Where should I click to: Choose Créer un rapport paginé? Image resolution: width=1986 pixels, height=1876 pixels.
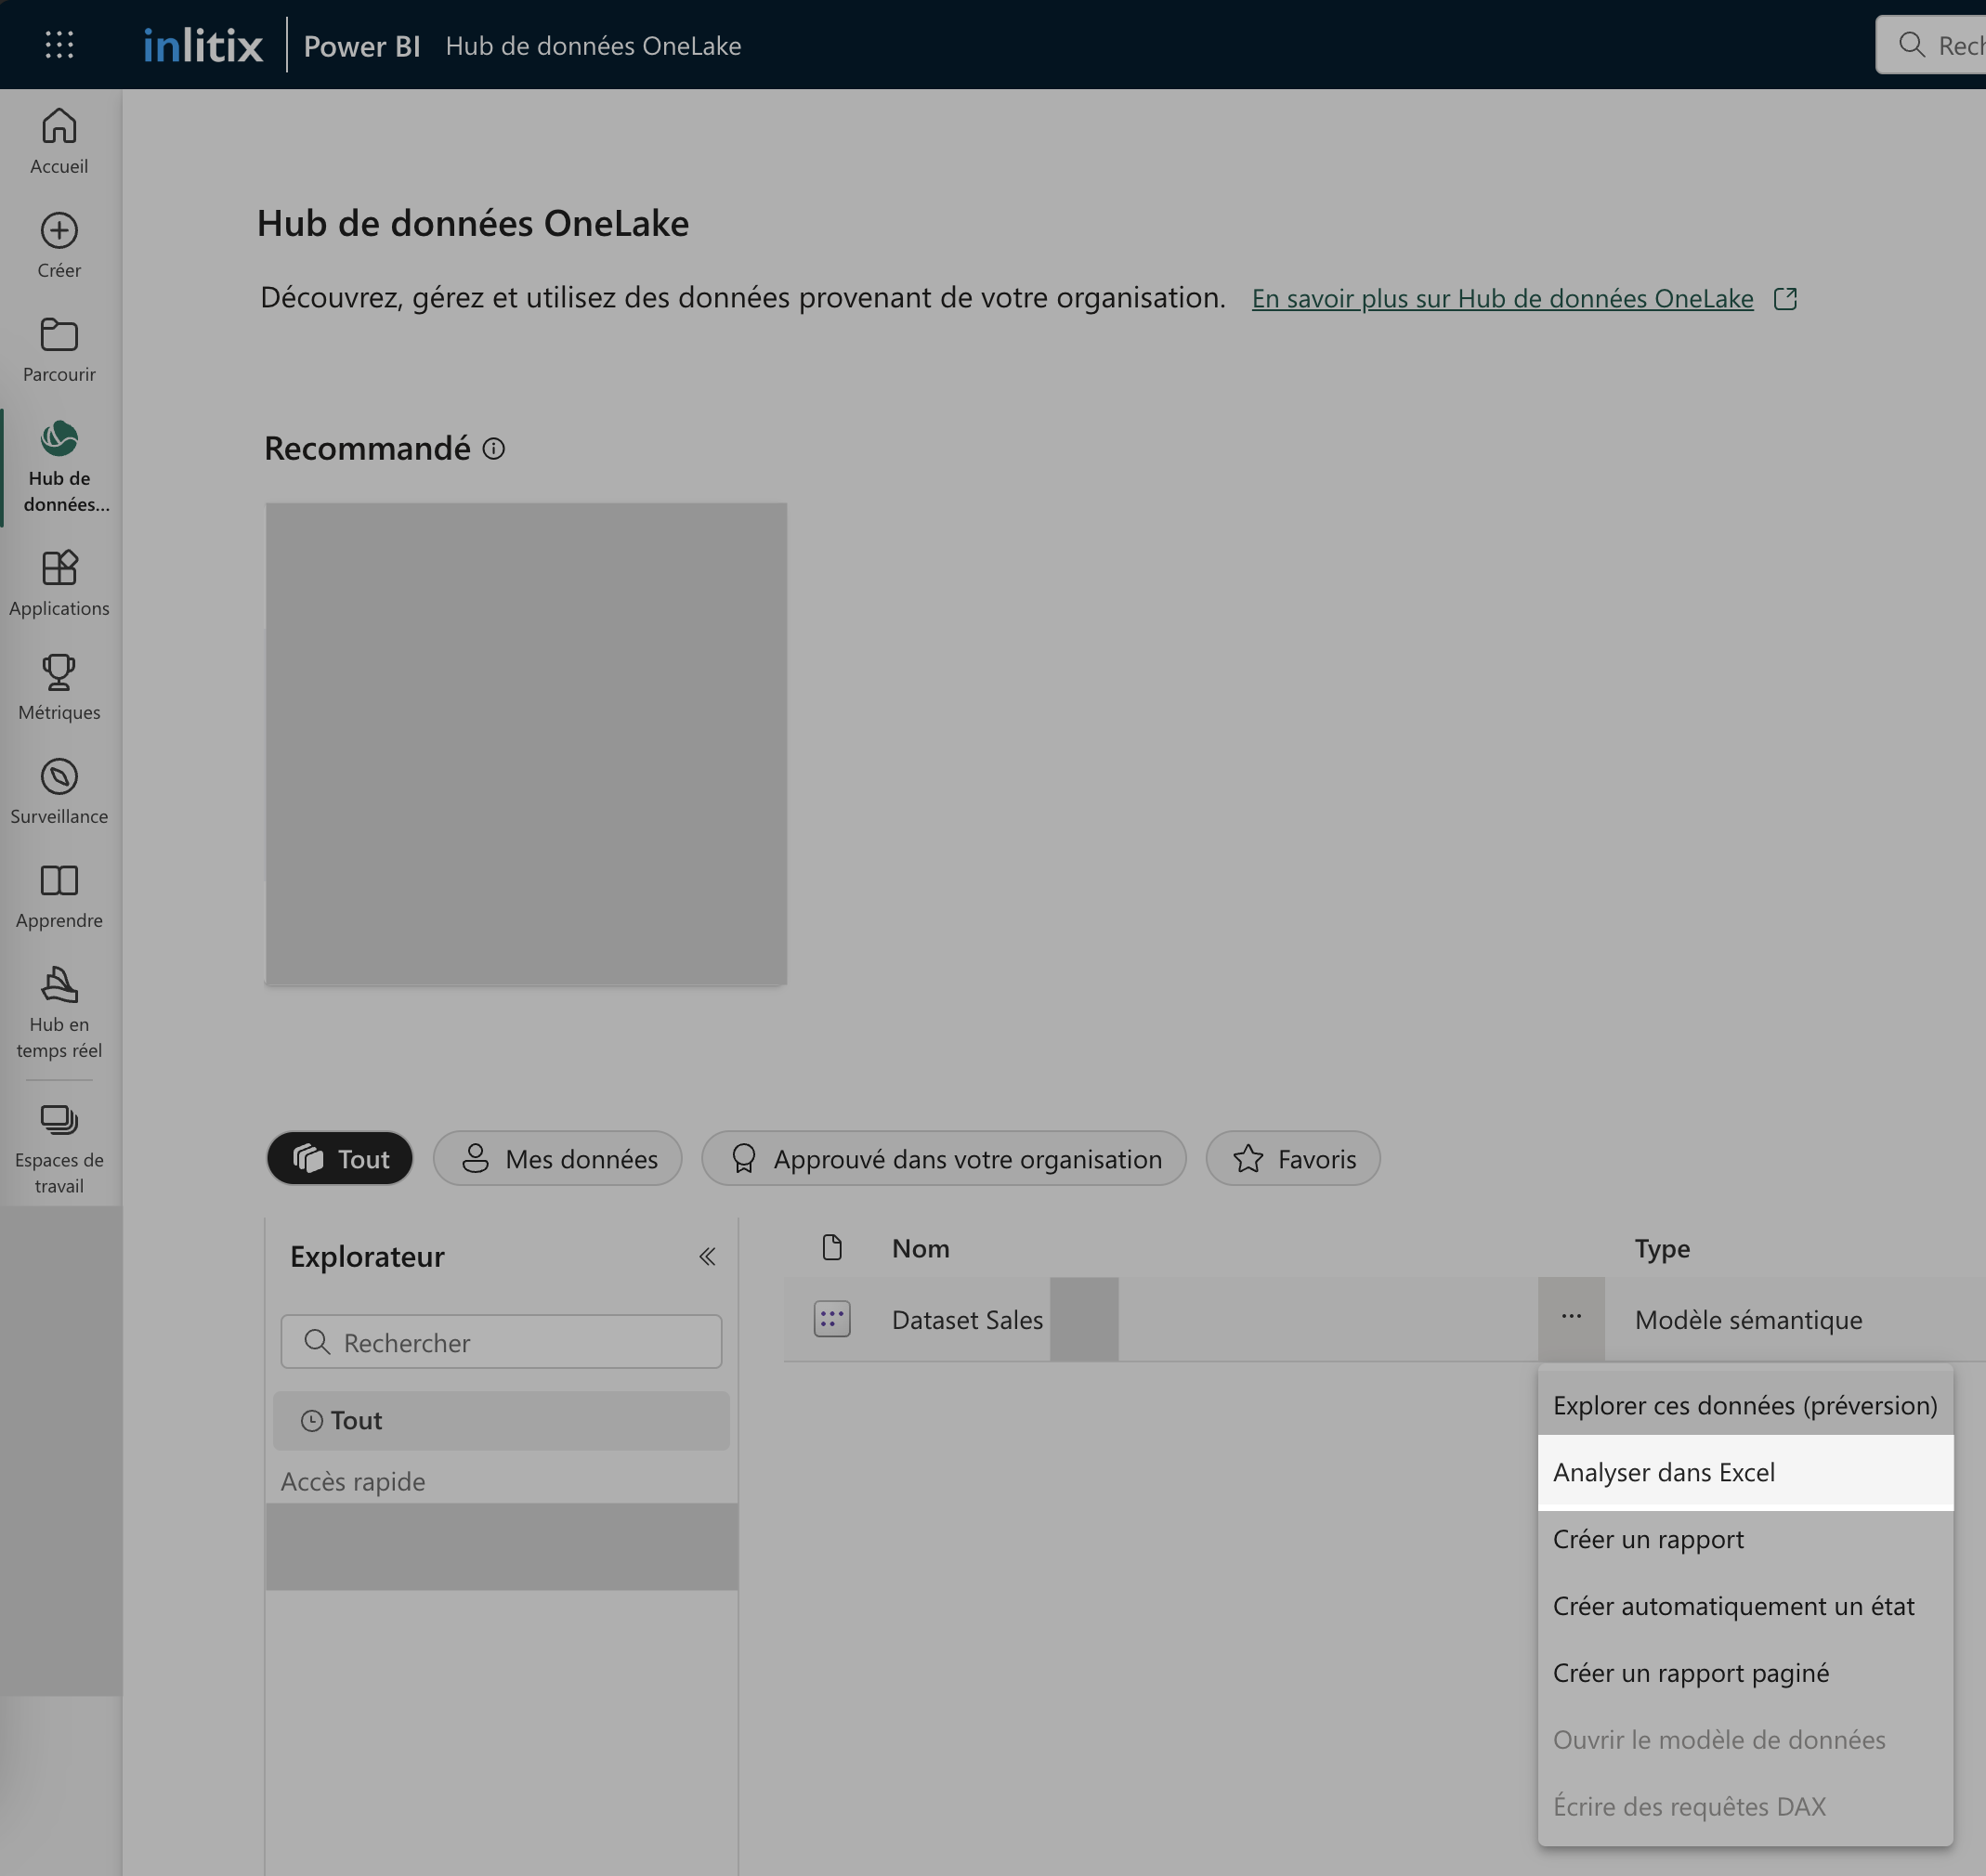coord(1690,1673)
